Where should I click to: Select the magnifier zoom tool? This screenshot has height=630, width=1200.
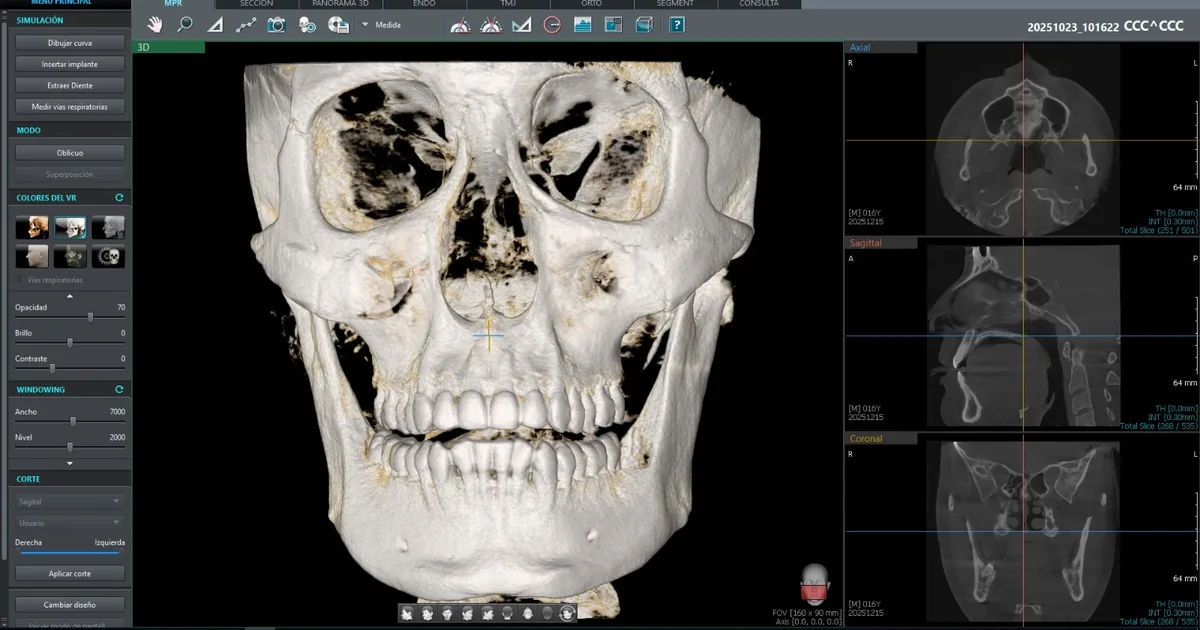click(185, 24)
